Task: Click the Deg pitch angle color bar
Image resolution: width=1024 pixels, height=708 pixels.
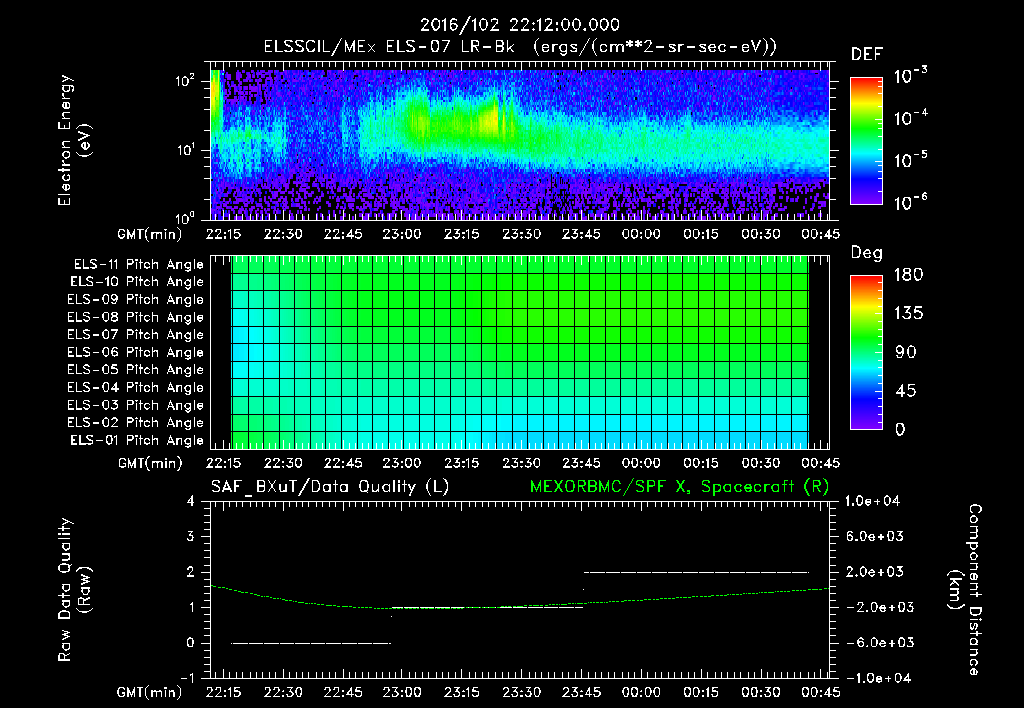Action: pos(866,353)
